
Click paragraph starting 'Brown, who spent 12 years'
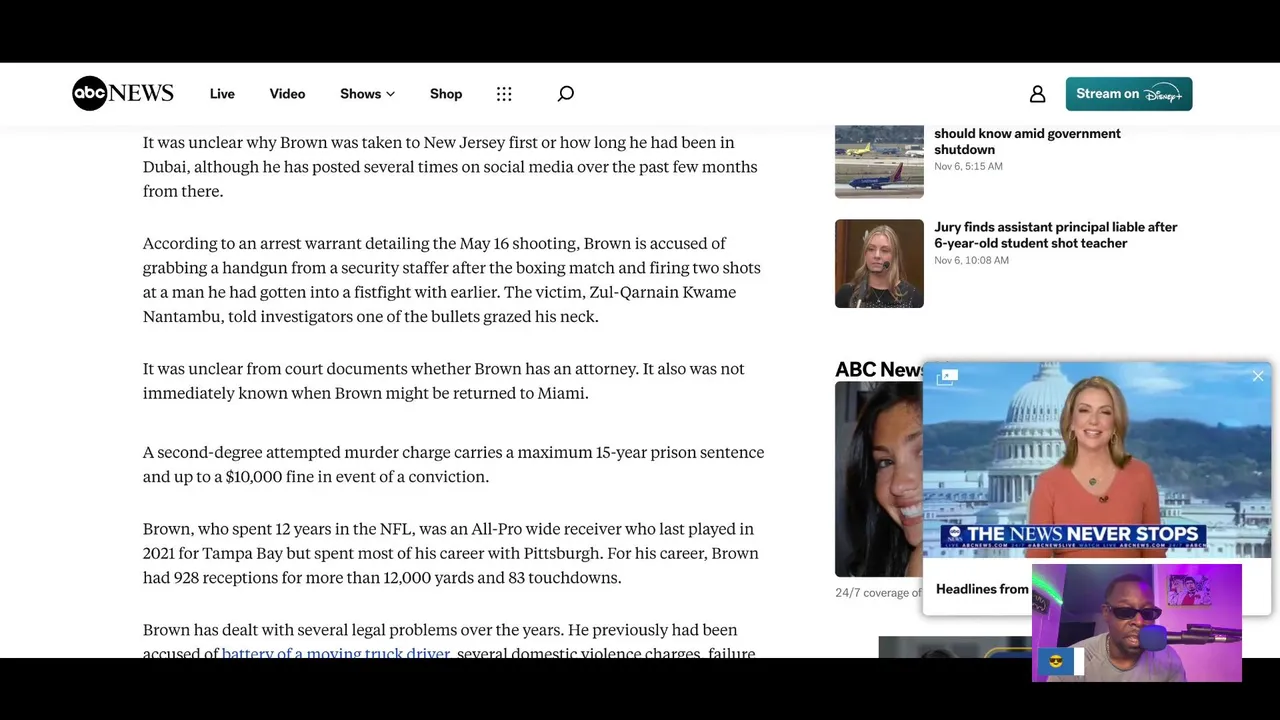(x=451, y=553)
